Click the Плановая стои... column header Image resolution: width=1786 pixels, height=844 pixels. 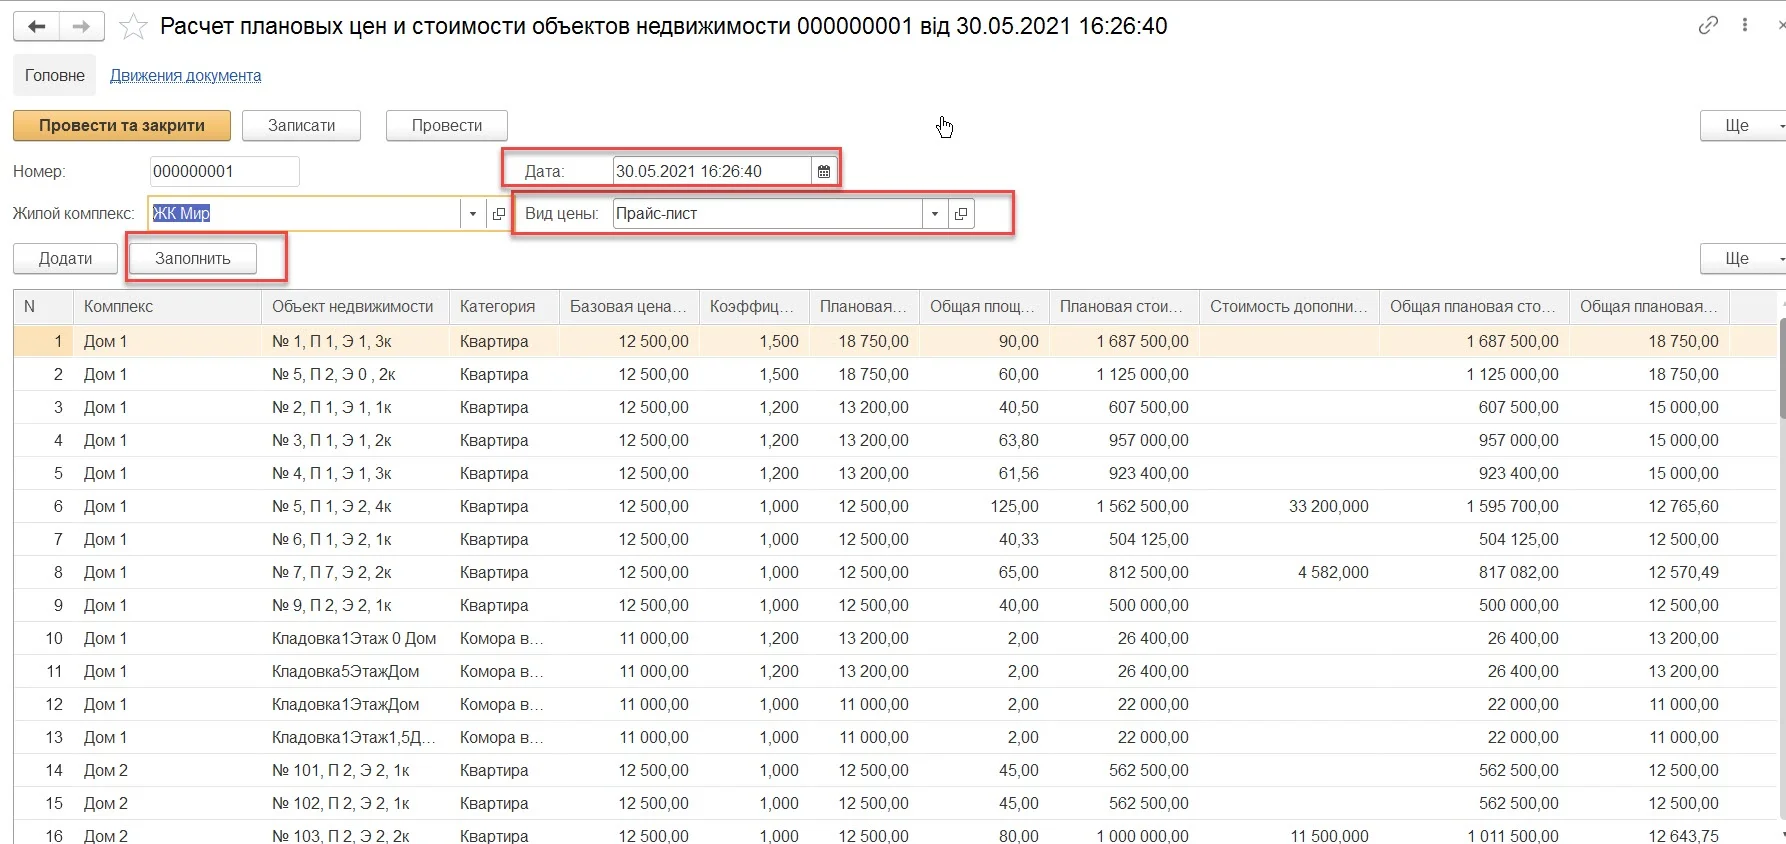tap(1124, 306)
